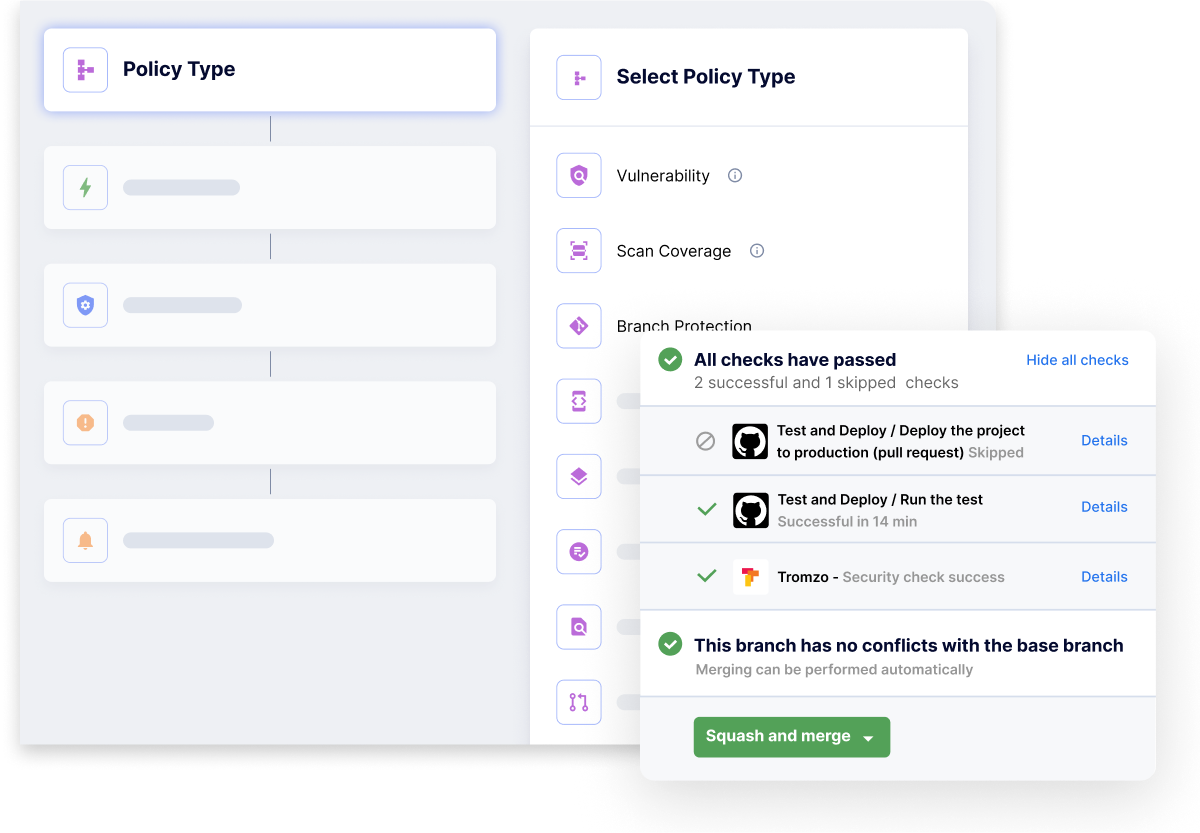Select the code scanning icon below Branch Protection

coord(578,400)
